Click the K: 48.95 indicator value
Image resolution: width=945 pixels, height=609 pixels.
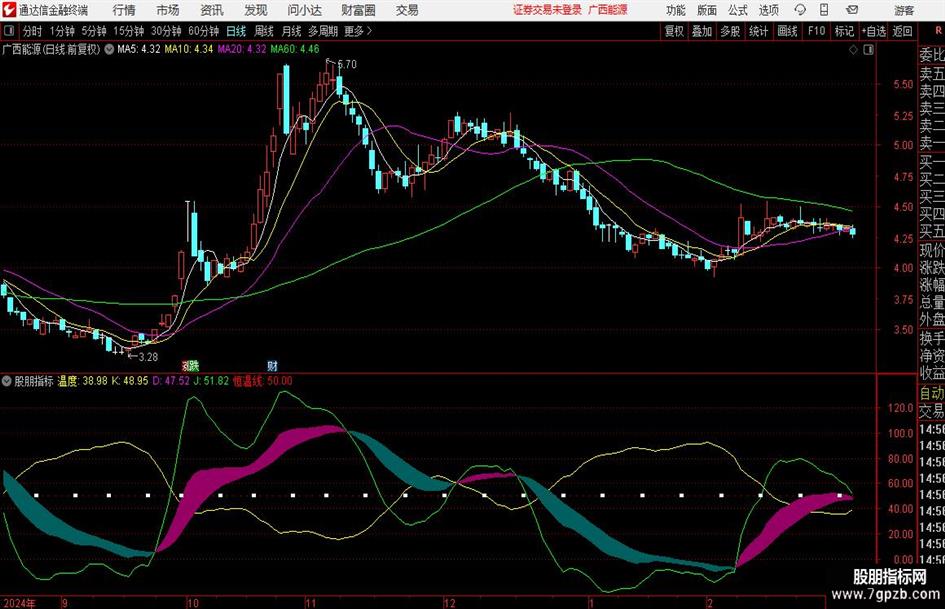pyautogui.click(x=130, y=381)
